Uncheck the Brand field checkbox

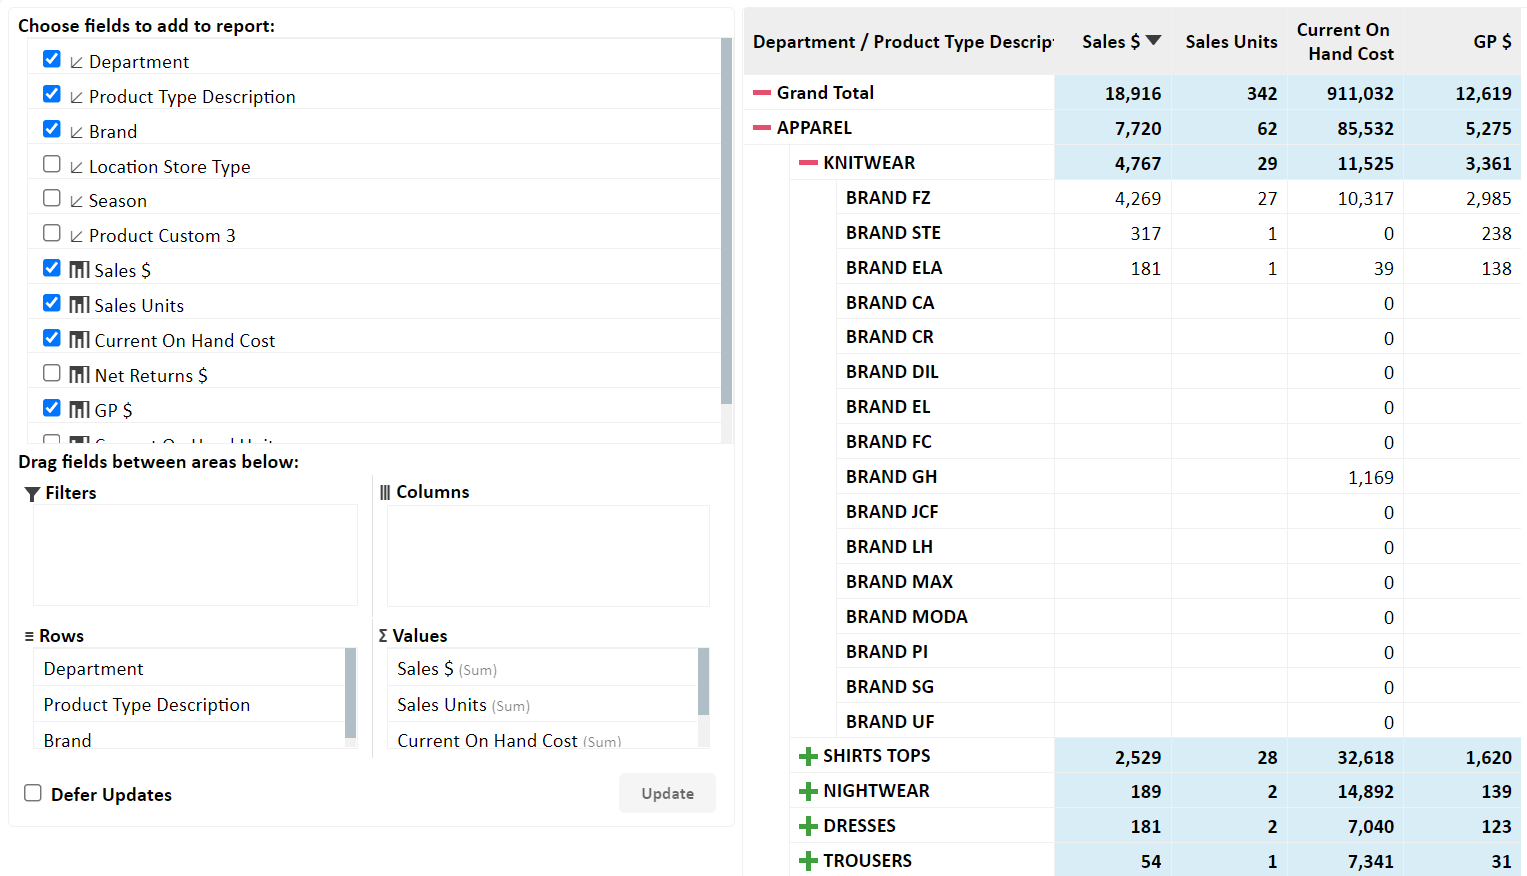[x=52, y=129]
